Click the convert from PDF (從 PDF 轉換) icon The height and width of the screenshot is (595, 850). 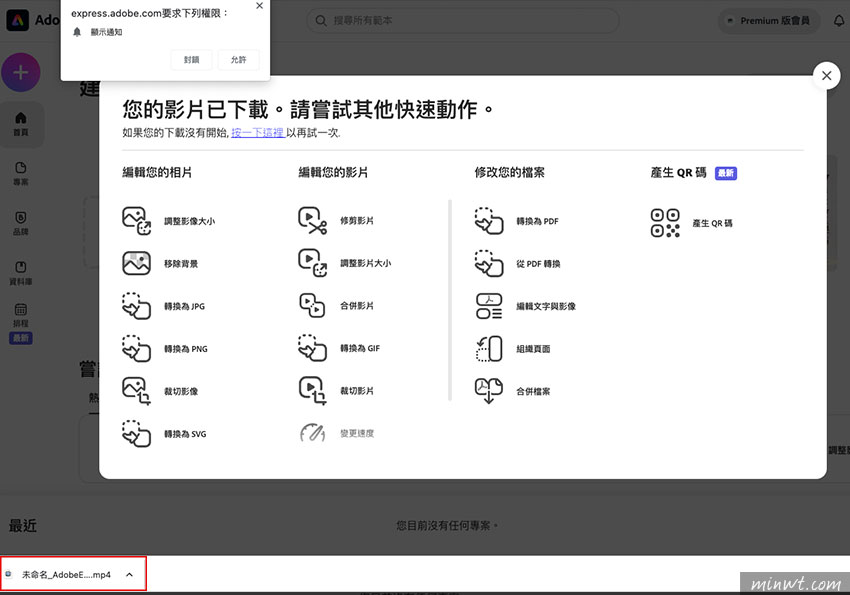click(x=489, y=263)
